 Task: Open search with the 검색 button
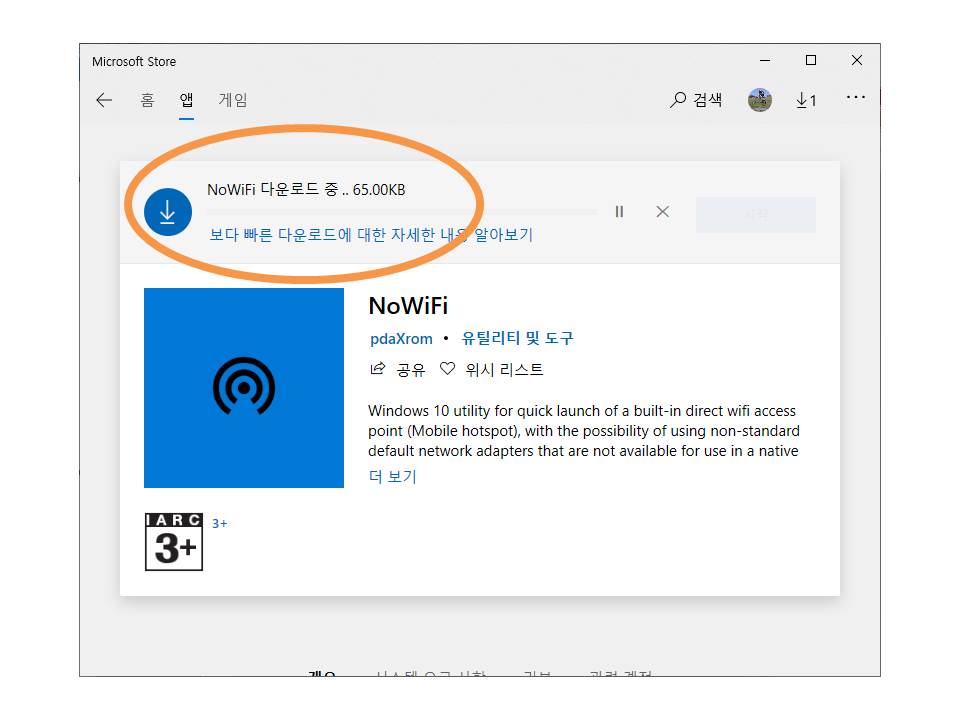[x=696, y=100]
